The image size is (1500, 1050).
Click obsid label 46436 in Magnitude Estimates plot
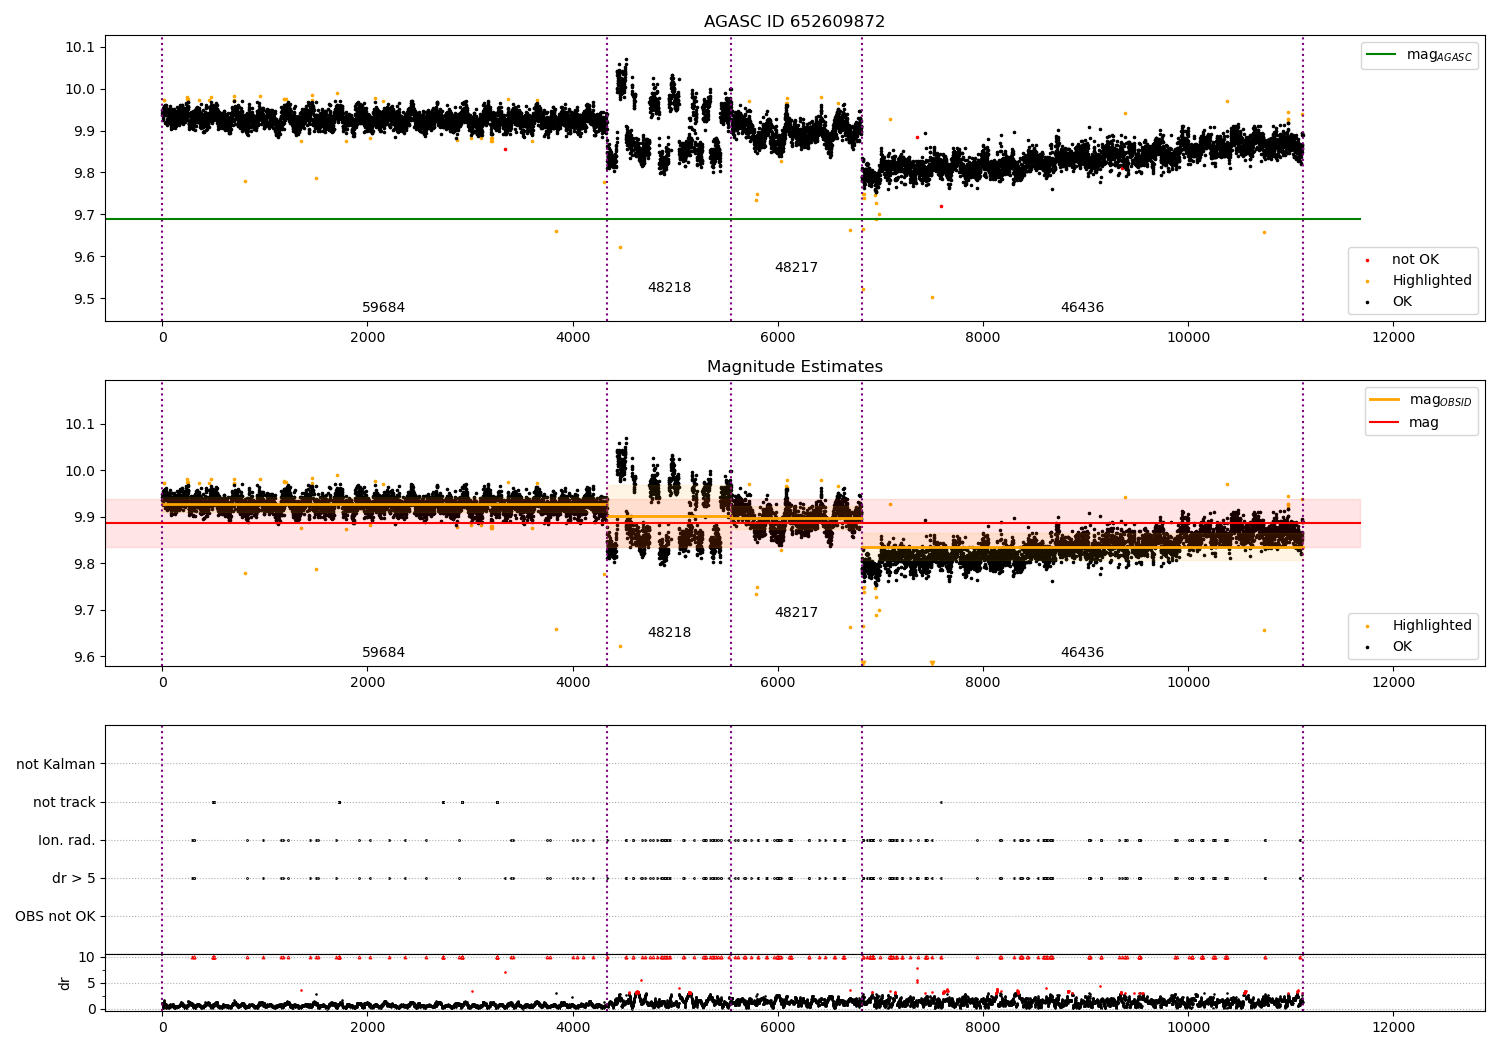click(1082, 652)
